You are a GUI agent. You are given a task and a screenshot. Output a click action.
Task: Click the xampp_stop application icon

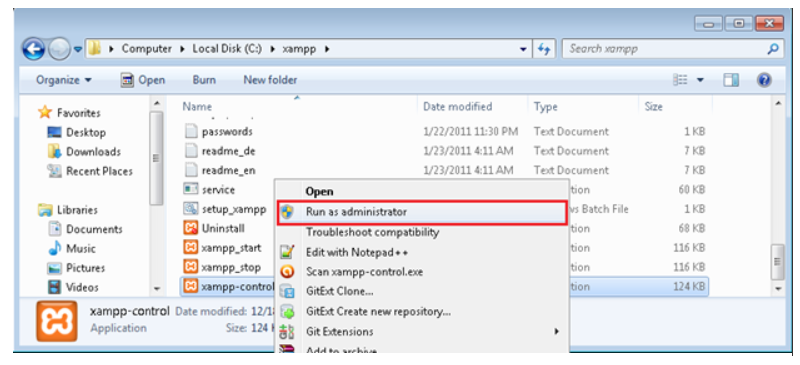pyautogui.click(x=190, y=267)
